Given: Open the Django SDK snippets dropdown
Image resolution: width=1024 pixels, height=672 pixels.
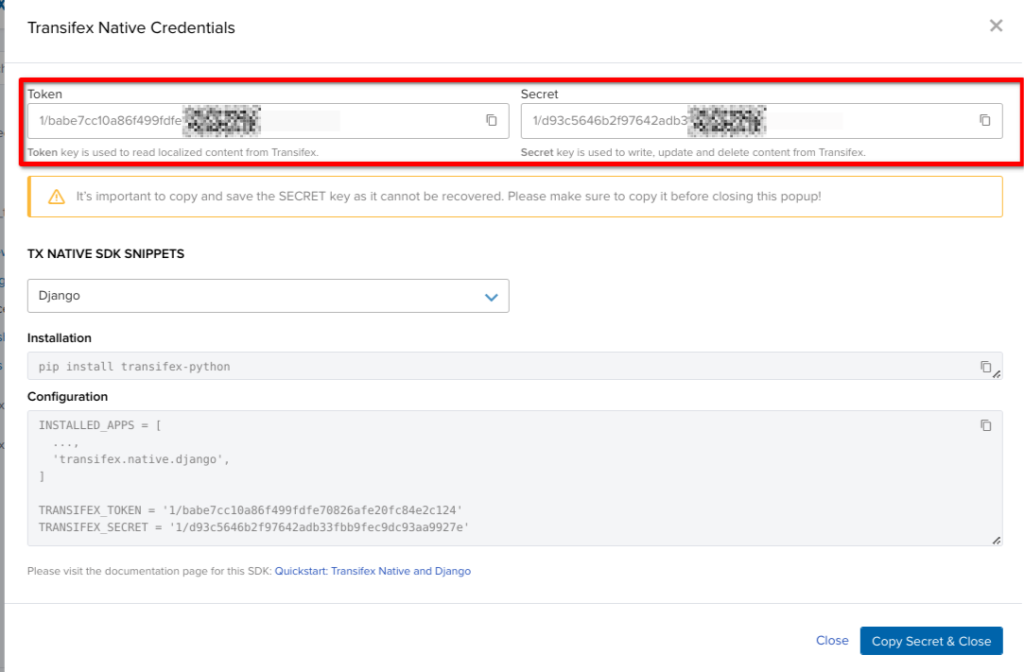Looking at the screenshot, I should coord(268,296).
